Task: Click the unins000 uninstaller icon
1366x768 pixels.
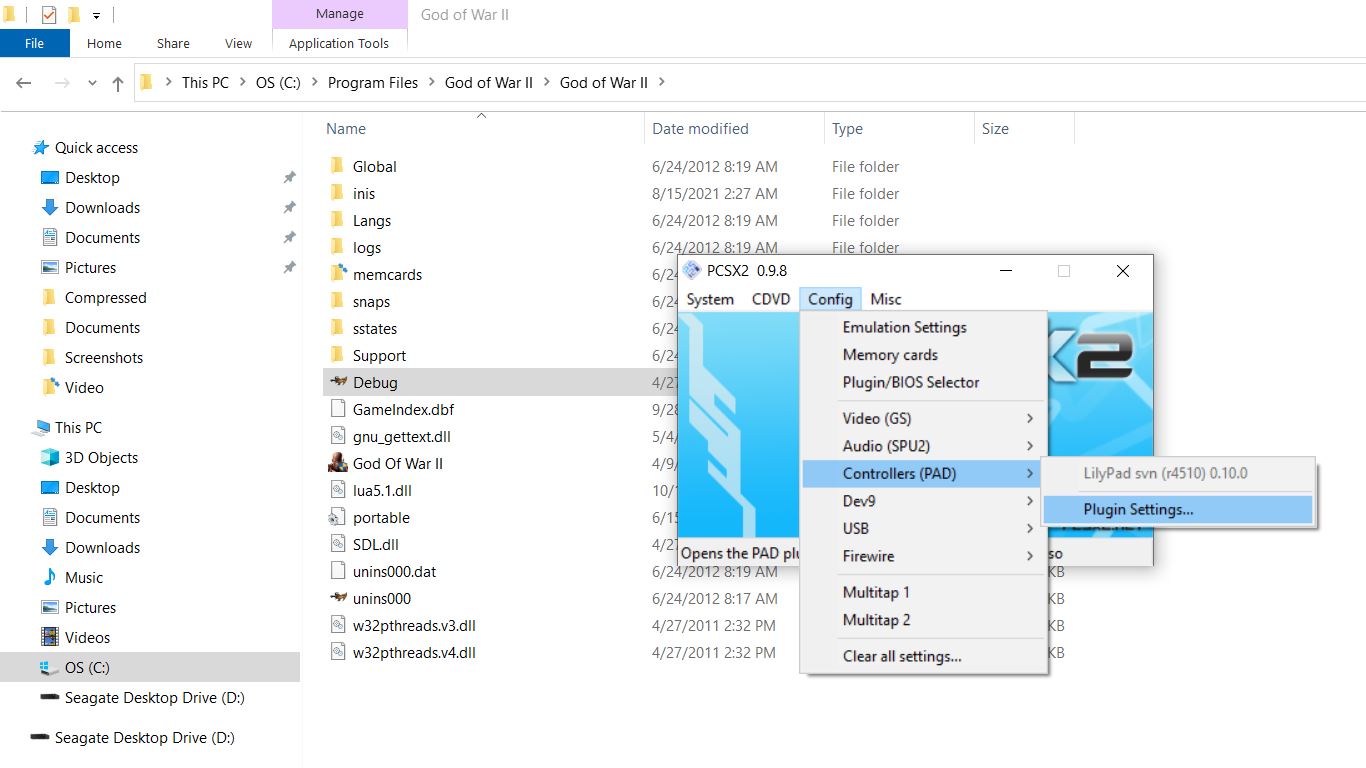Action: (338, 598)
